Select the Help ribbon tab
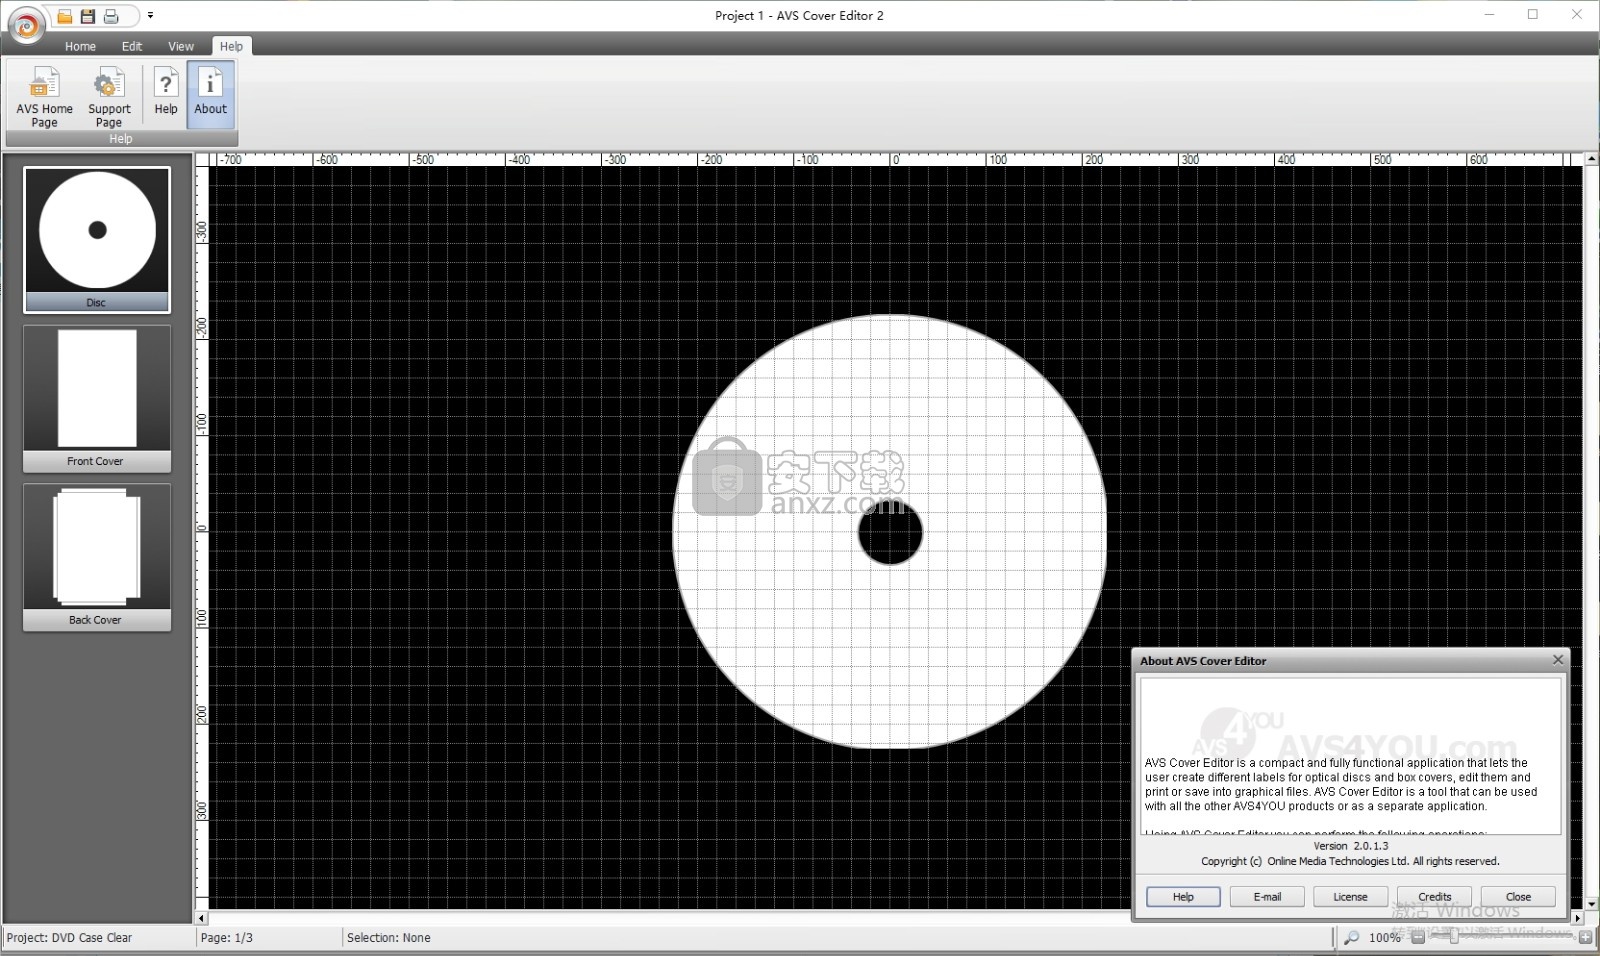Viewport: 1600px width, 956px height. click(231, 46)
